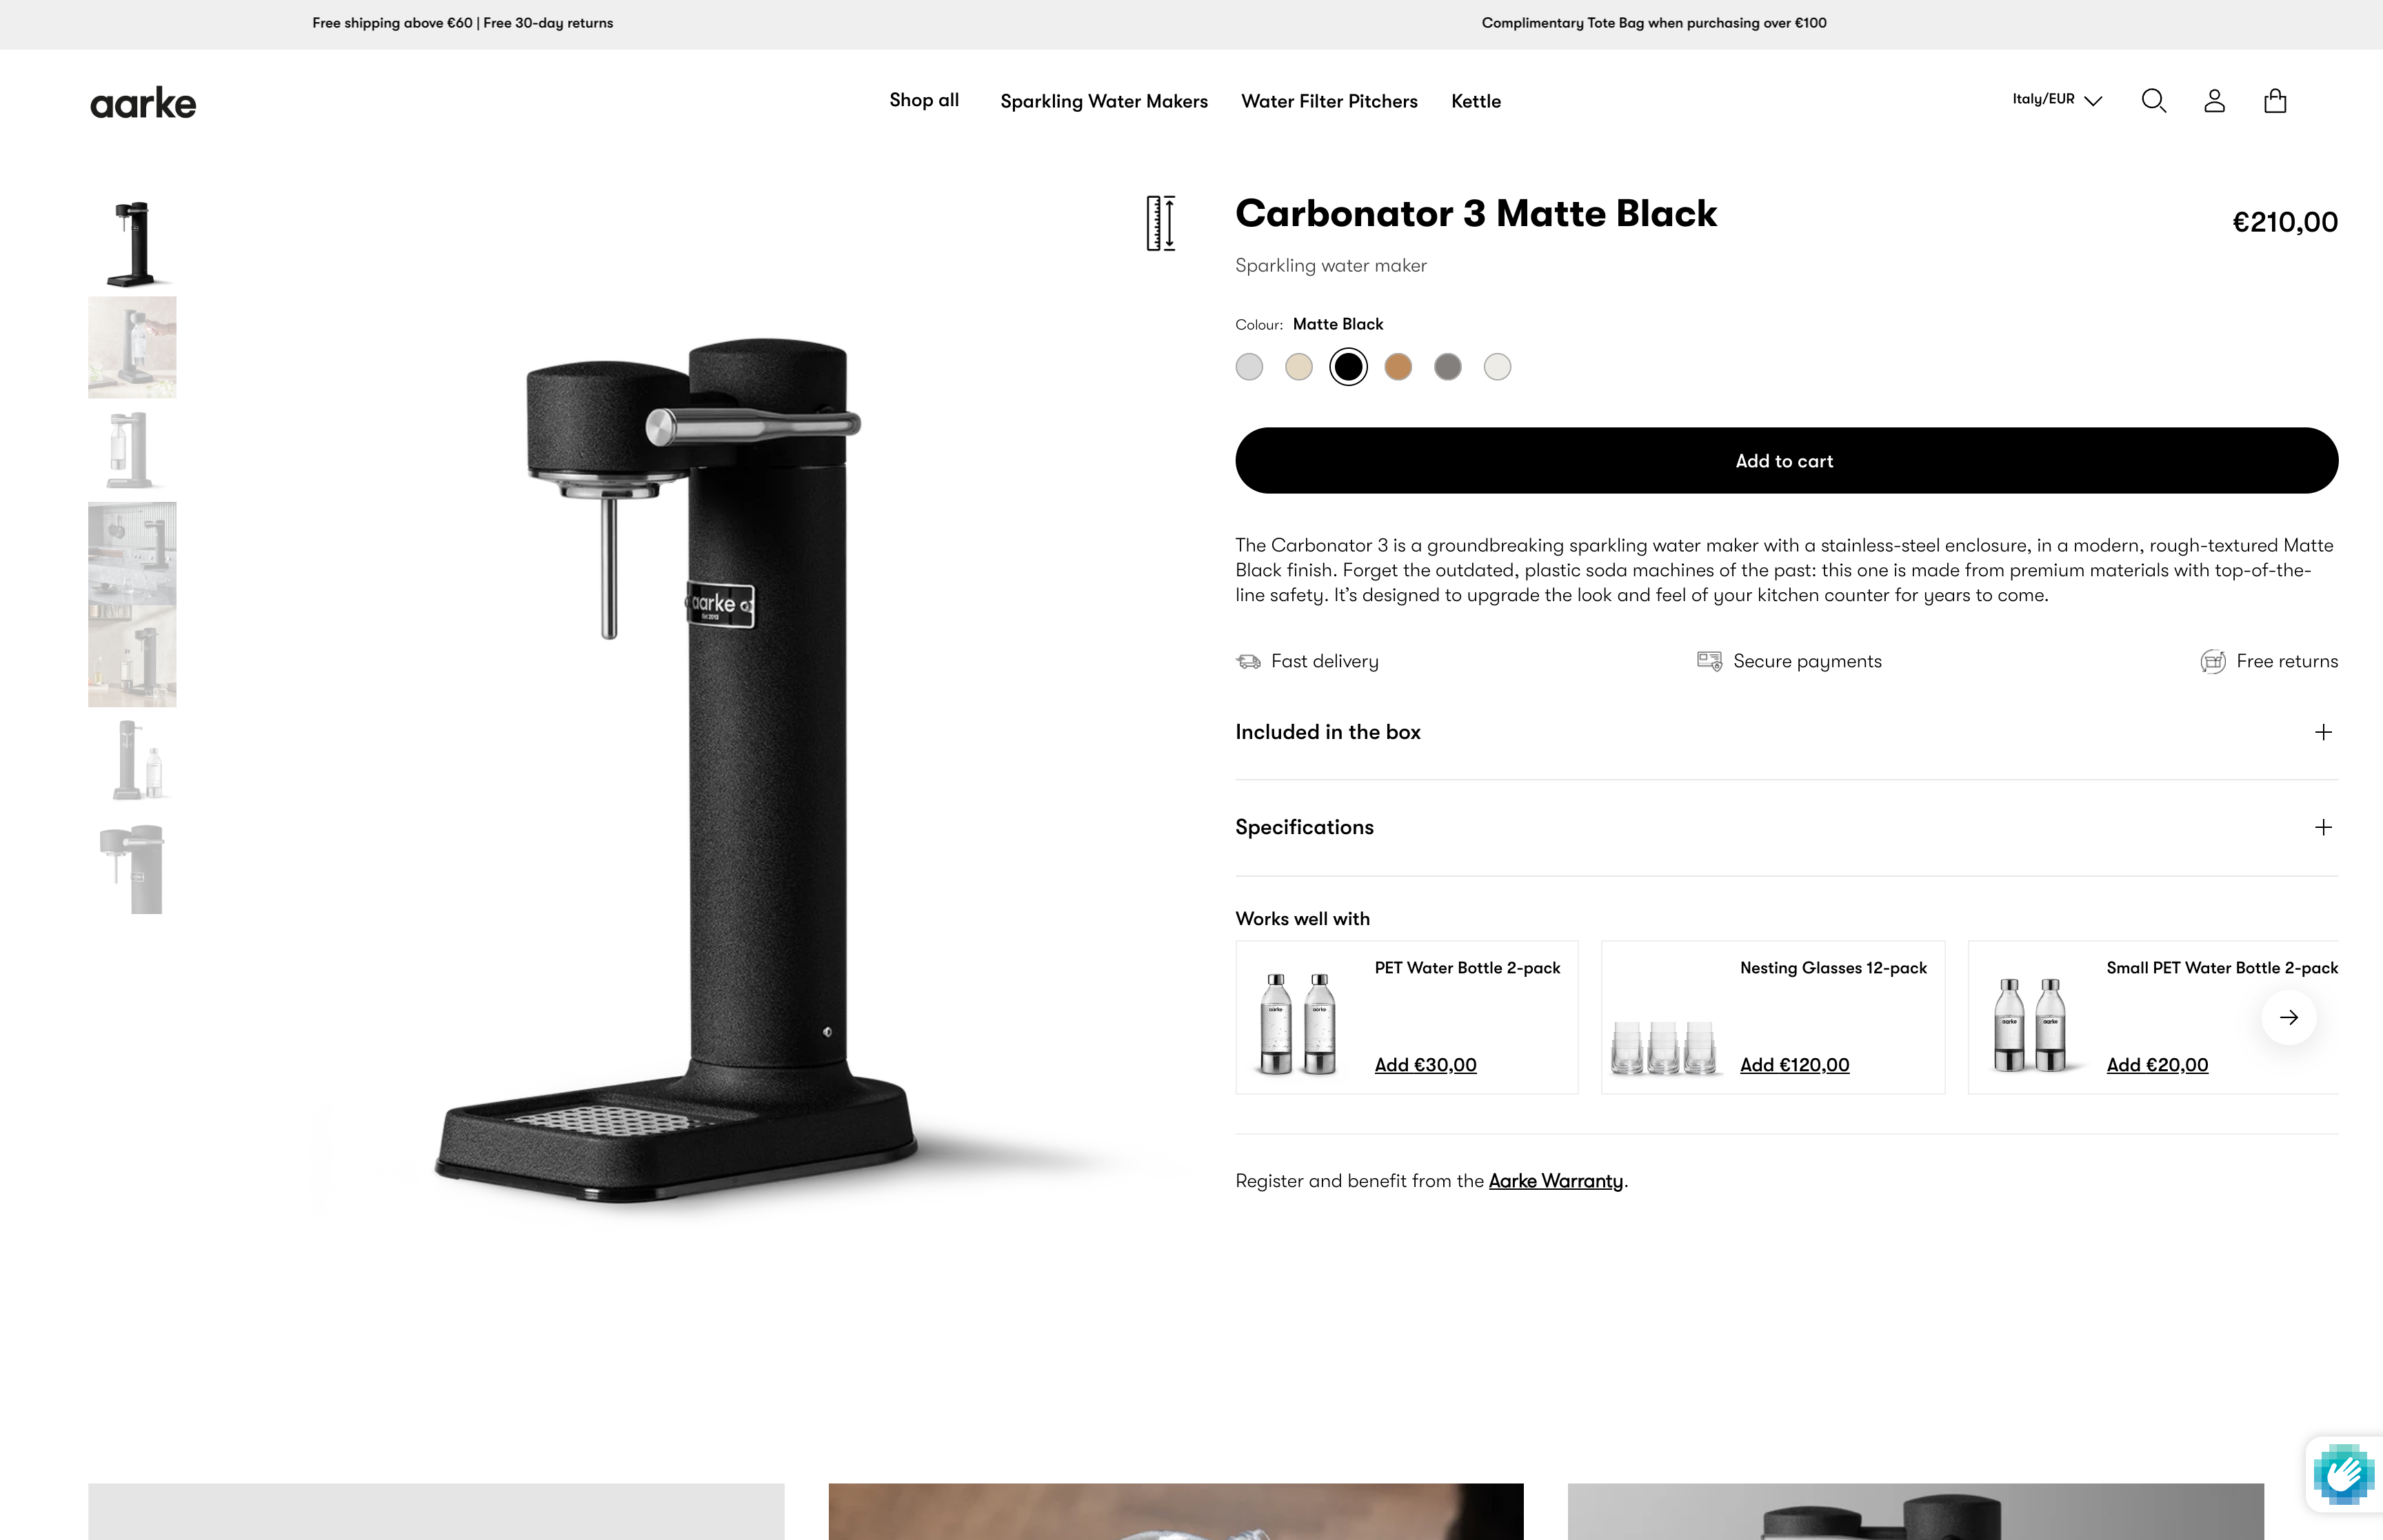Select the white colour option

click(x=1497, y=367)
